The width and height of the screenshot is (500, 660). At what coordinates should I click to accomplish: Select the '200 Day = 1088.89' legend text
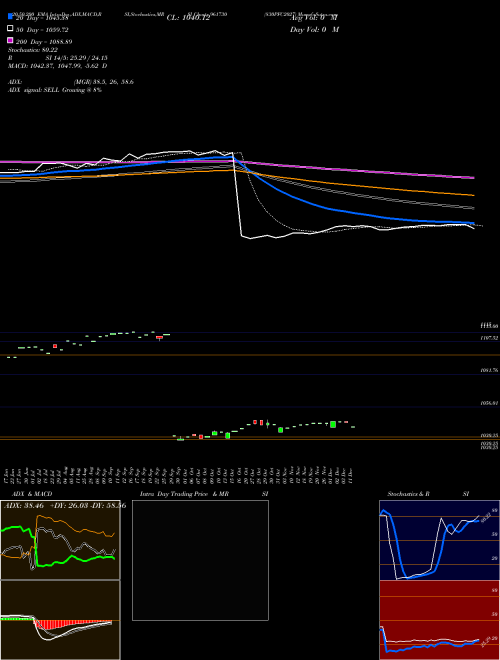[44, 42]
